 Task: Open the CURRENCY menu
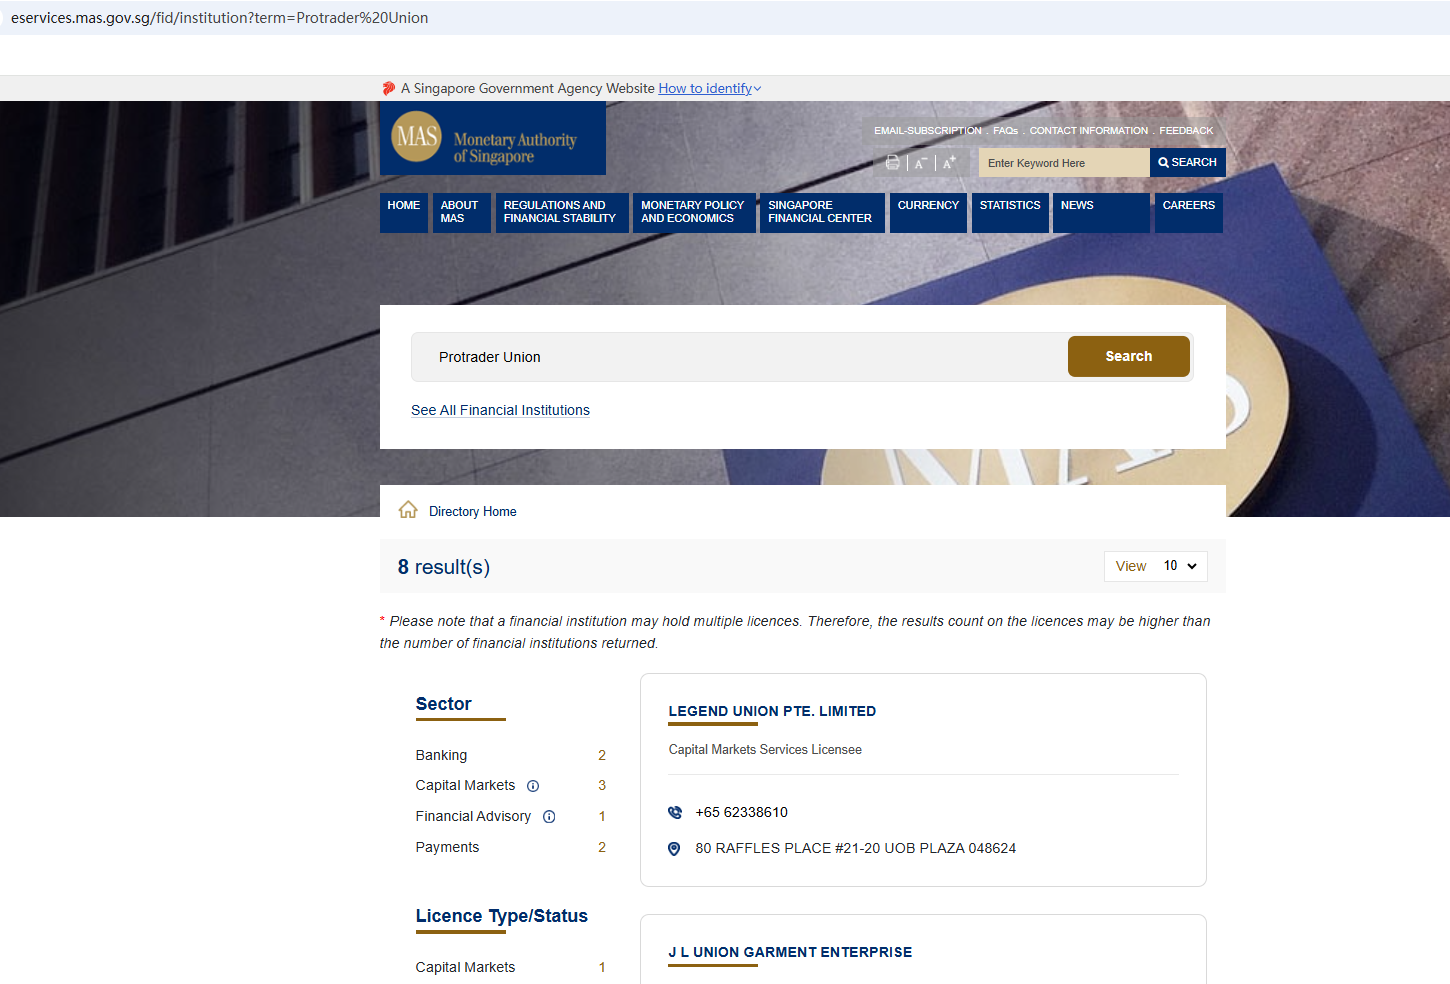[928, 212]
